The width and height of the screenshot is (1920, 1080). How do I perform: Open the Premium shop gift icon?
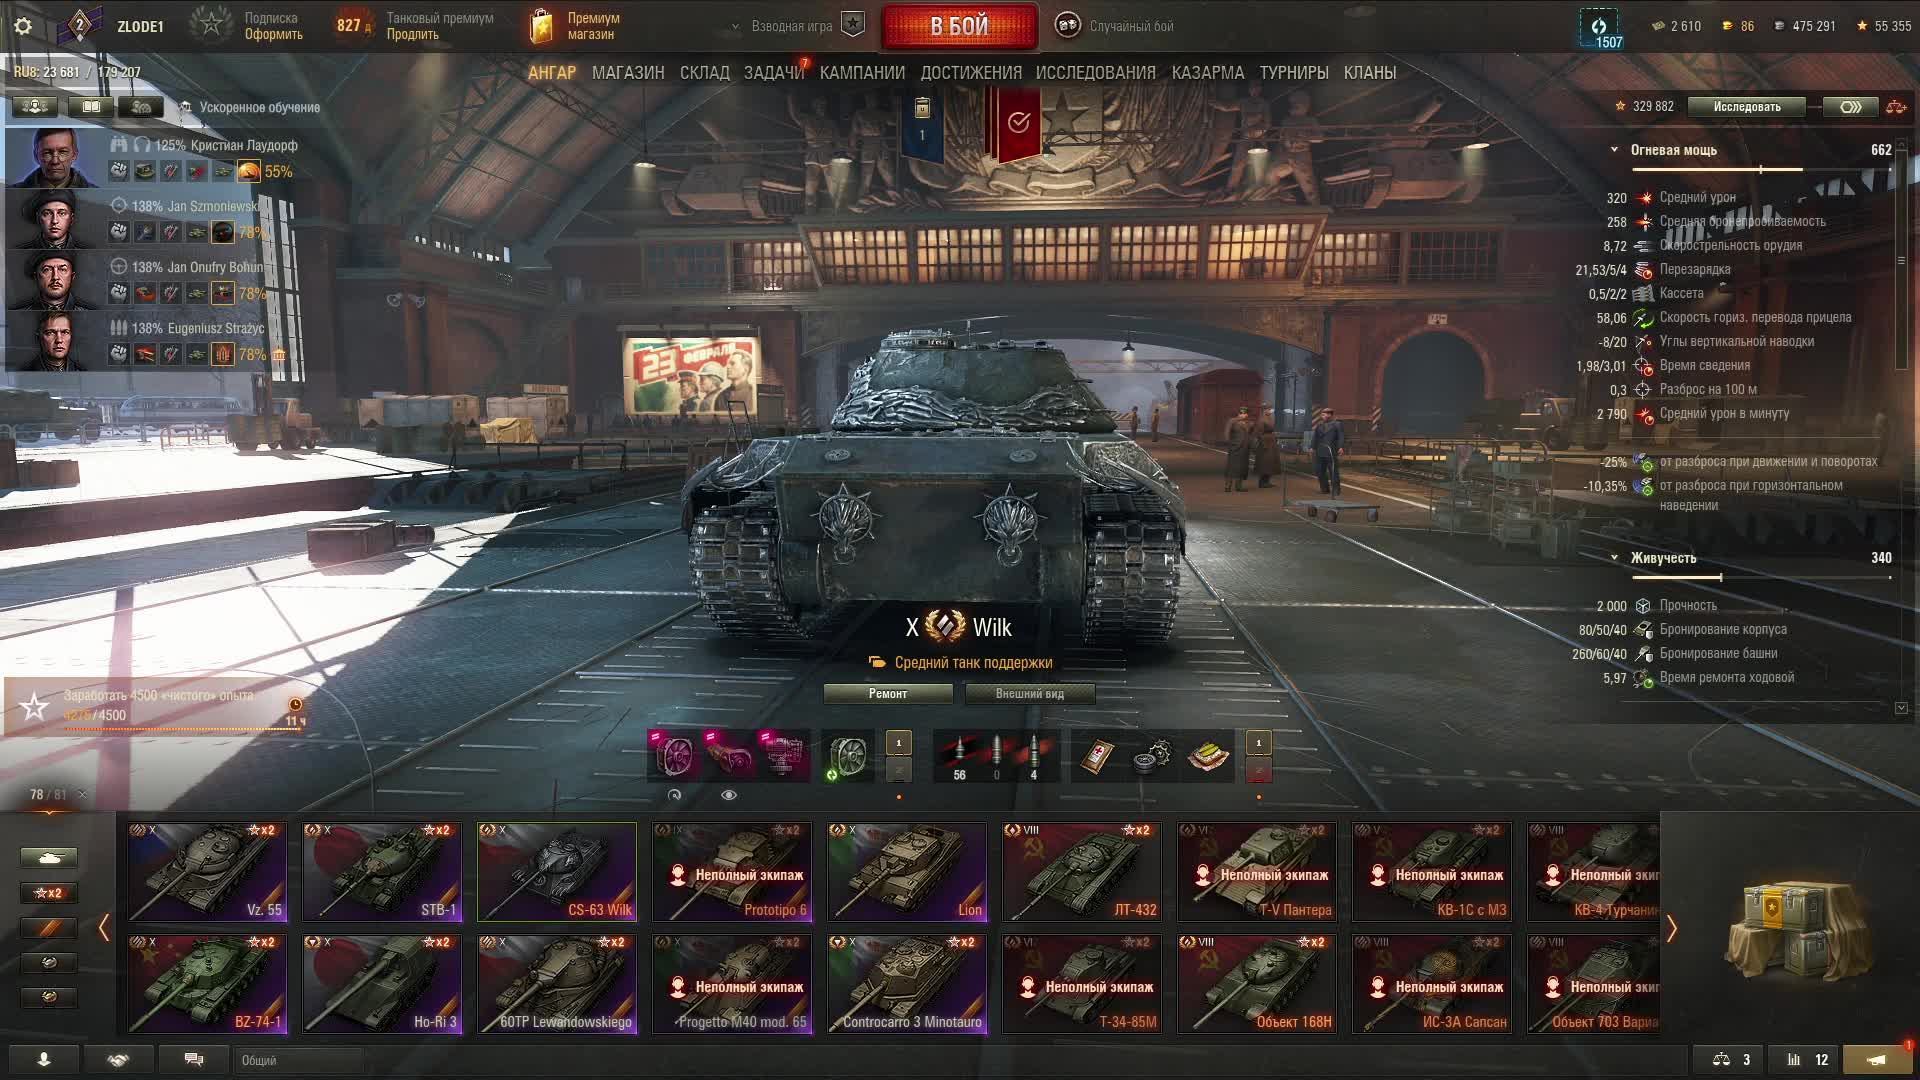pos(541,26)
